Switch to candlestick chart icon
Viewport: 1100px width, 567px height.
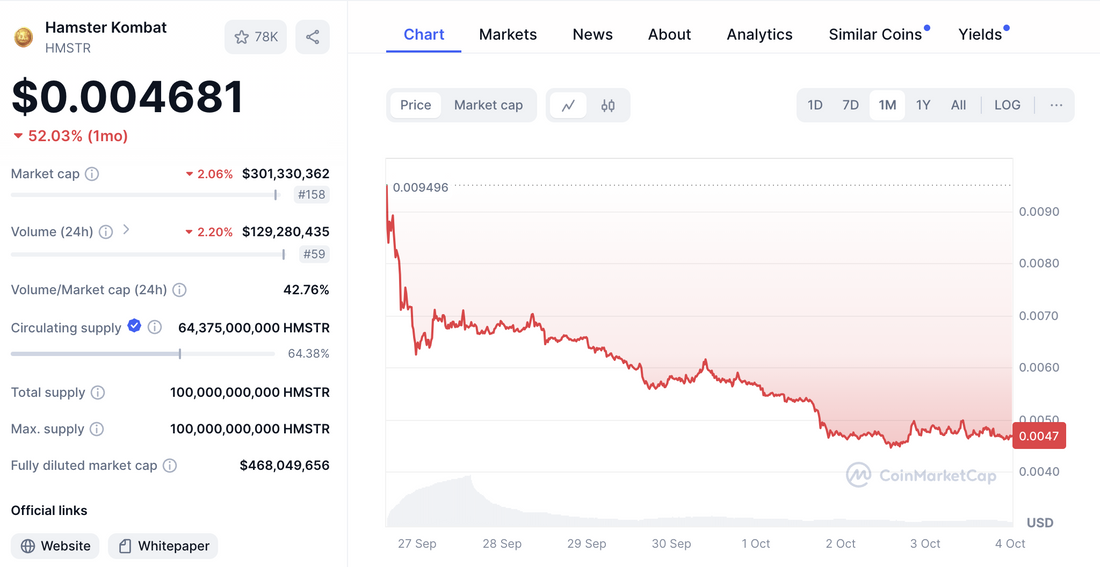coord(608,105)
